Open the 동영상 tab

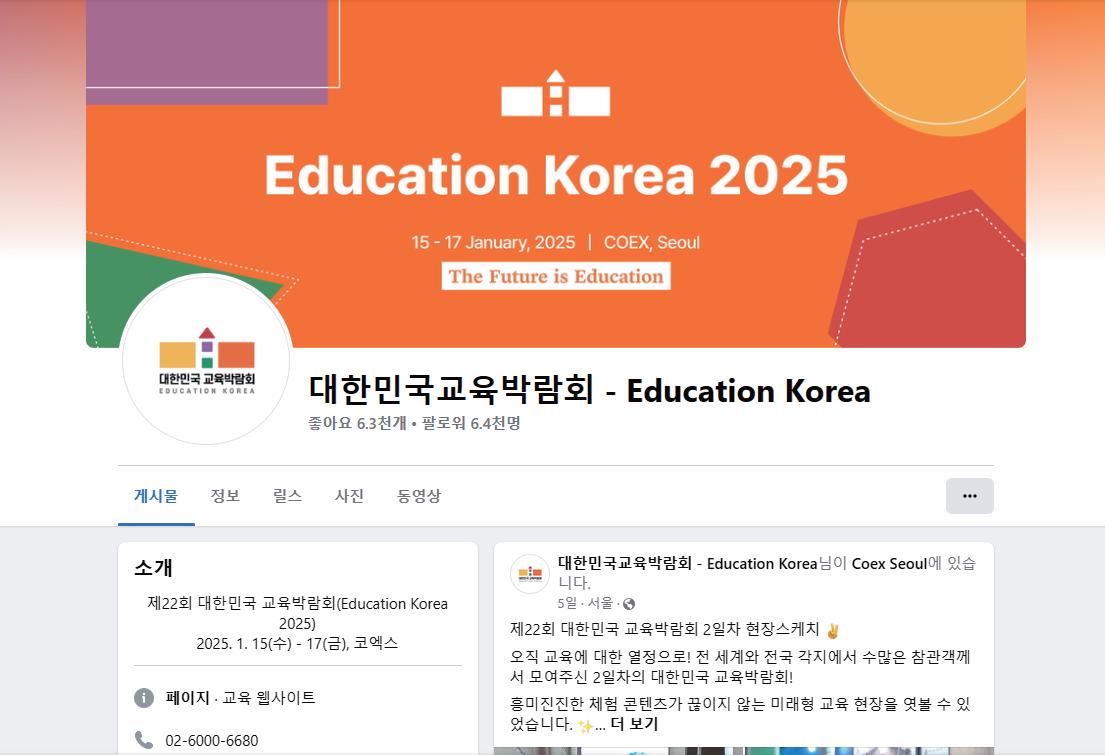pos(419,496)
